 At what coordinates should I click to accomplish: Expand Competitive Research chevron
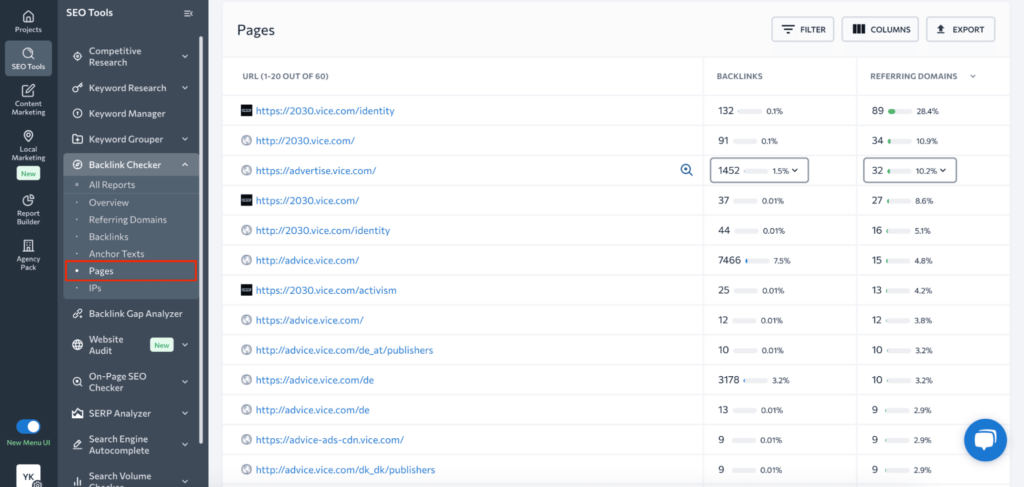(185, 57)
